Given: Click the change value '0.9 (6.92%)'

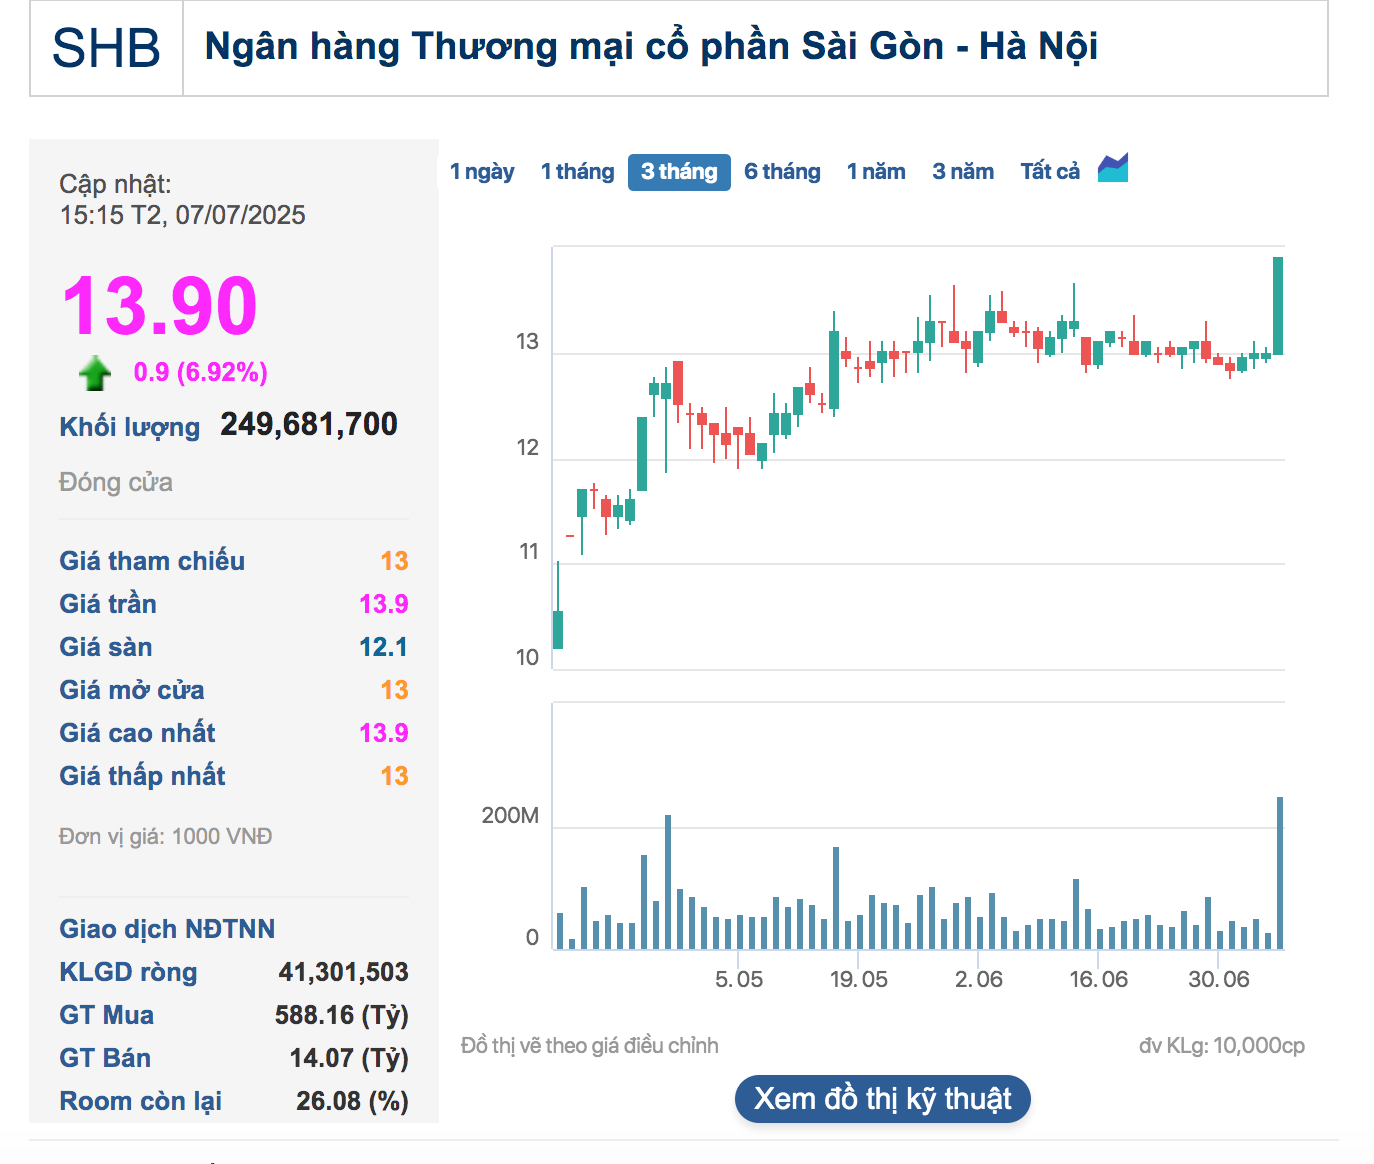Looking at the screenshot, I should pyautogui.click(x=201, y=372).
